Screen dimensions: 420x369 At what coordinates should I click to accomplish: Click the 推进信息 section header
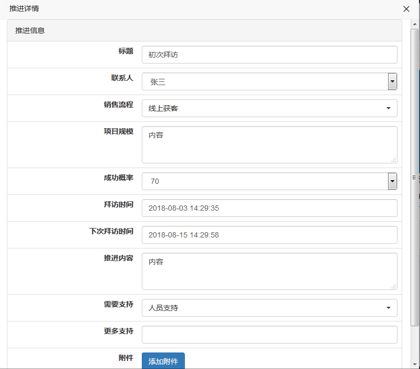(204, 31)
